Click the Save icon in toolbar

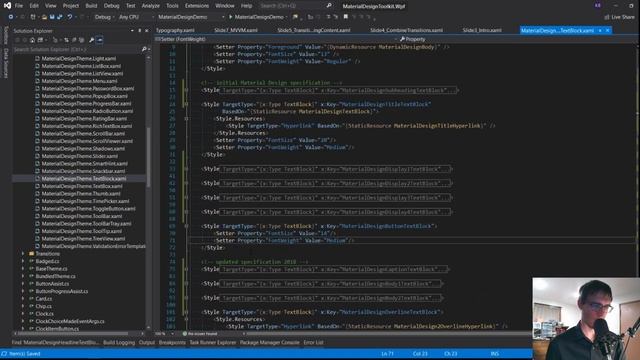click(52, 17)
